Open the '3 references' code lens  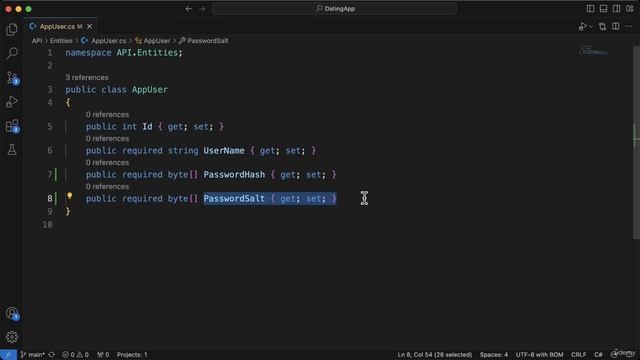click(x=87, y=78)
